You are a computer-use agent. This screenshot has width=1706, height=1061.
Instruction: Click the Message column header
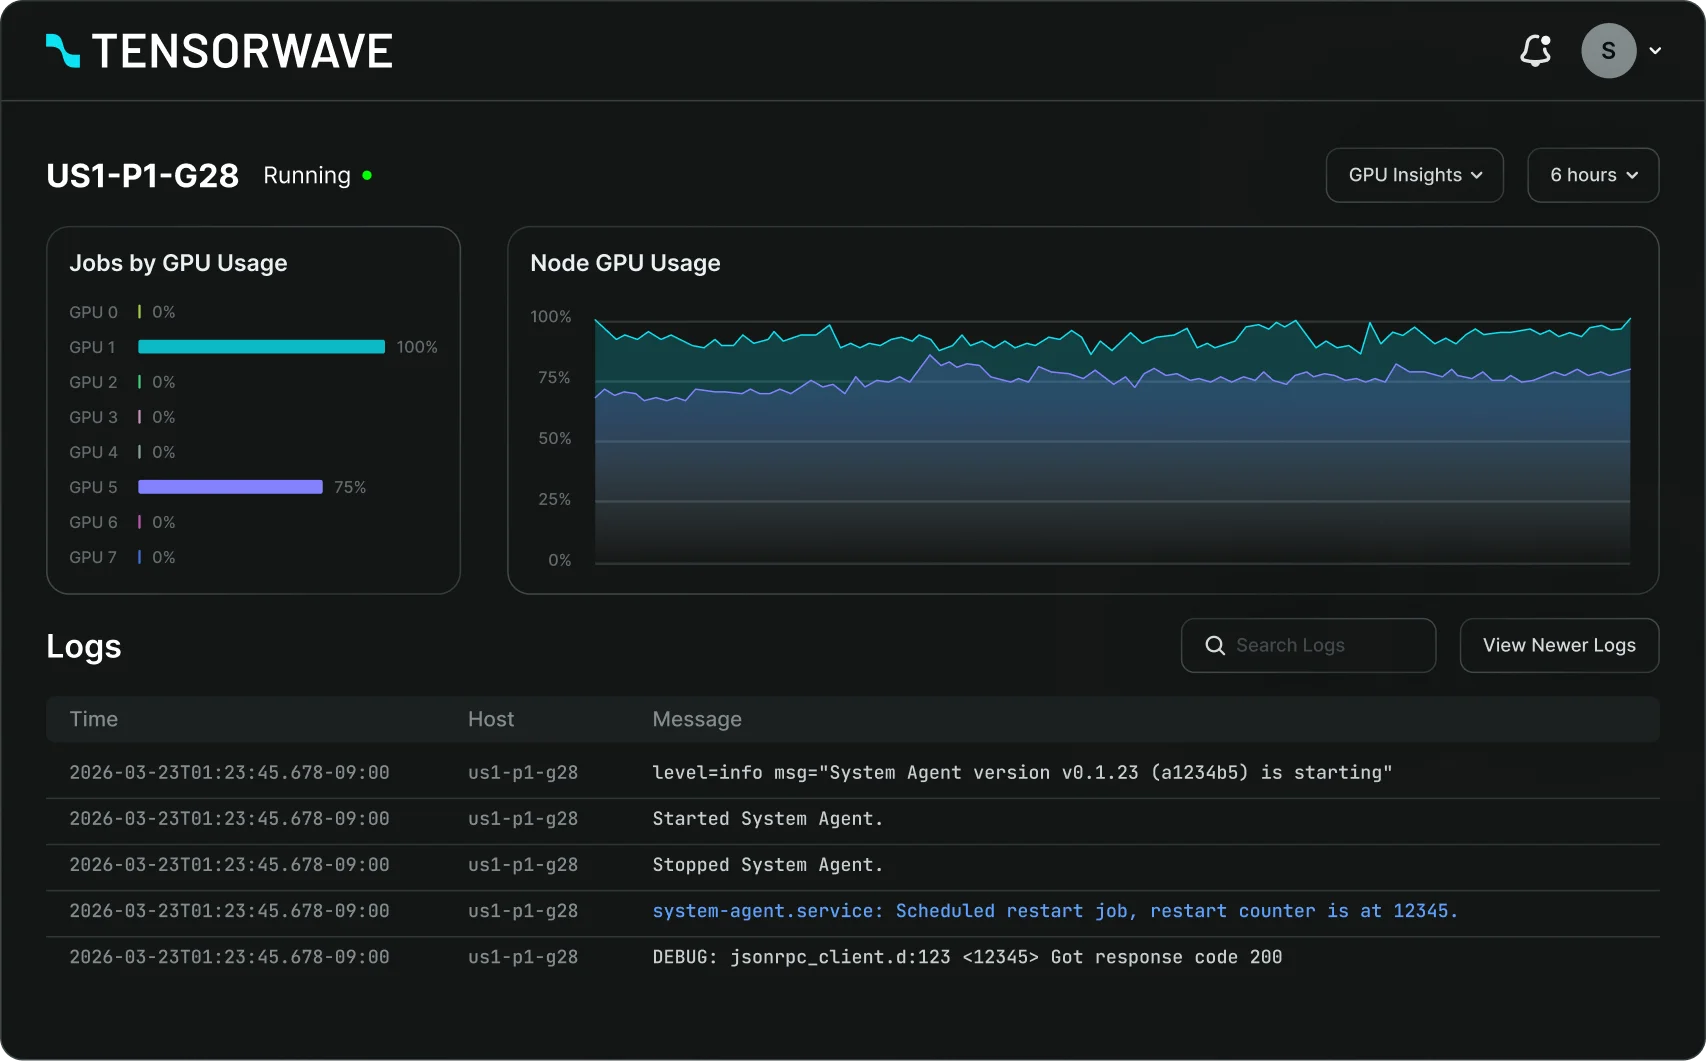coord(697,719)
